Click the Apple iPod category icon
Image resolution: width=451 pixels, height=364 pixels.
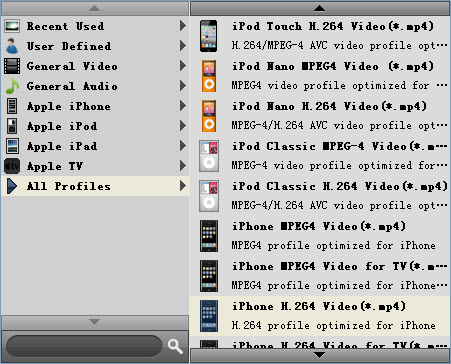pyautogui.click(x=12, y=126)
